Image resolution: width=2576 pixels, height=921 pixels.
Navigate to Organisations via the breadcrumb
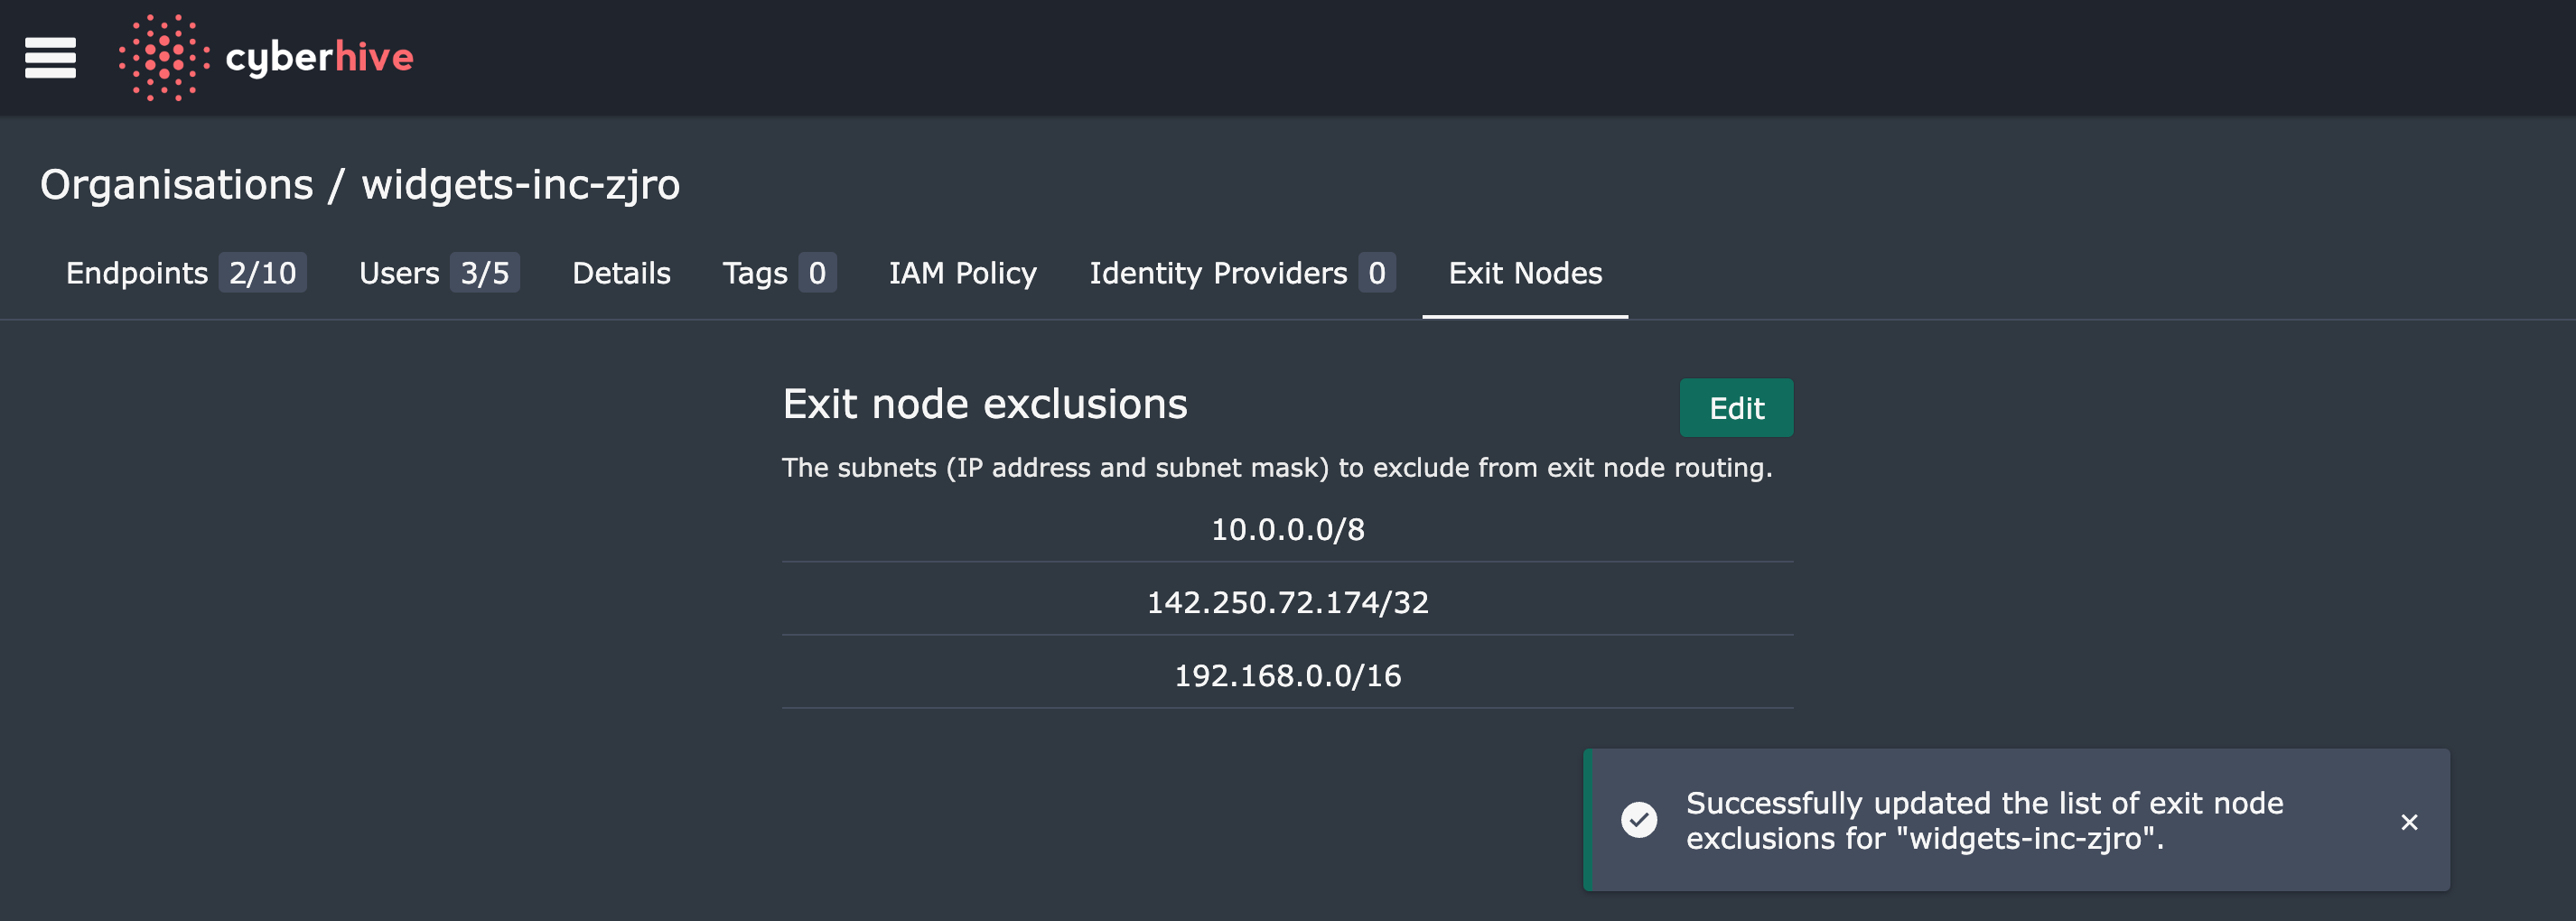(177, 185)
